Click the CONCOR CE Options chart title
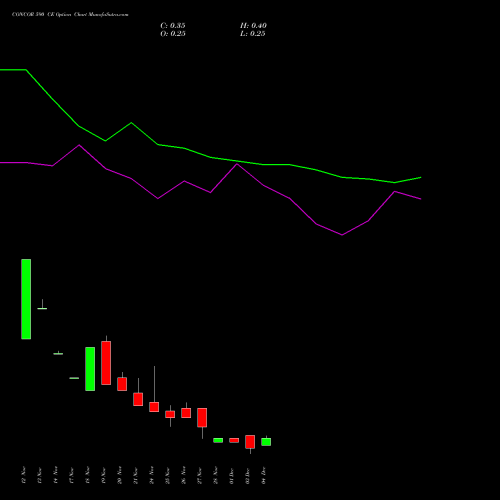This screenshot has height=500, width=500. coord(70,15)
